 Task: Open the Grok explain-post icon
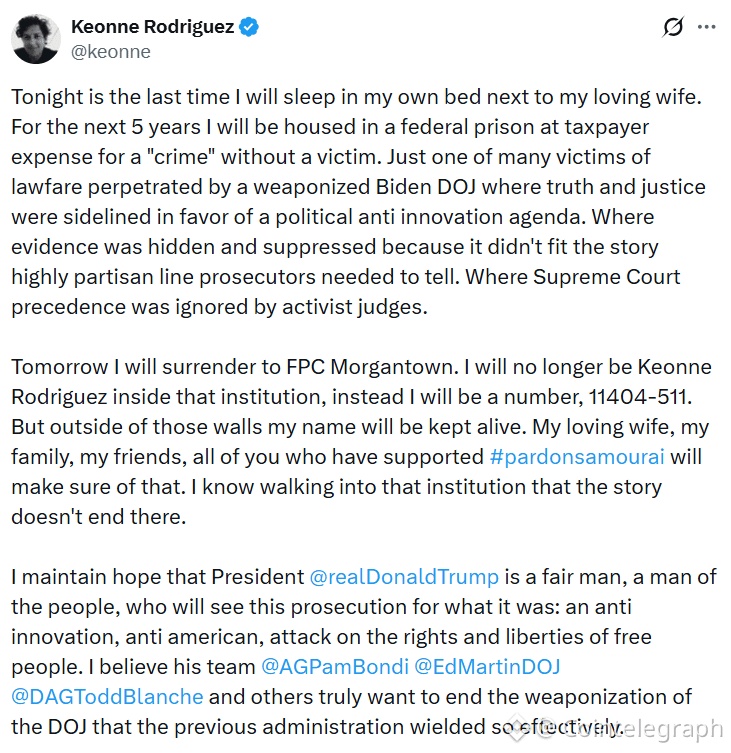672,27
